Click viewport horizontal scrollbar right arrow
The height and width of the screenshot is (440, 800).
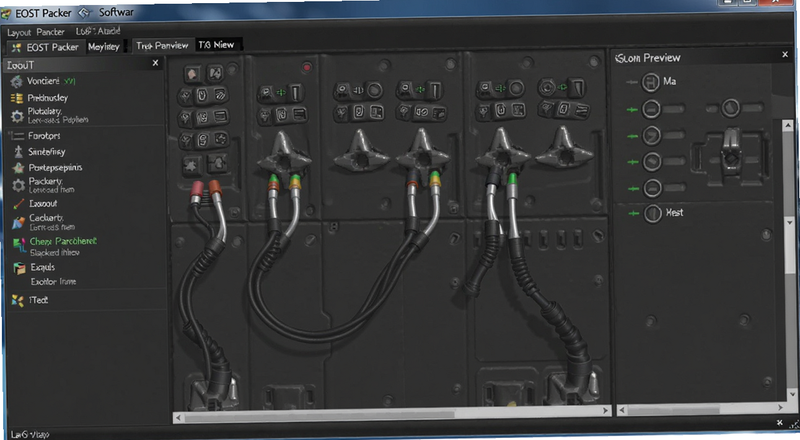coord(606,410)
